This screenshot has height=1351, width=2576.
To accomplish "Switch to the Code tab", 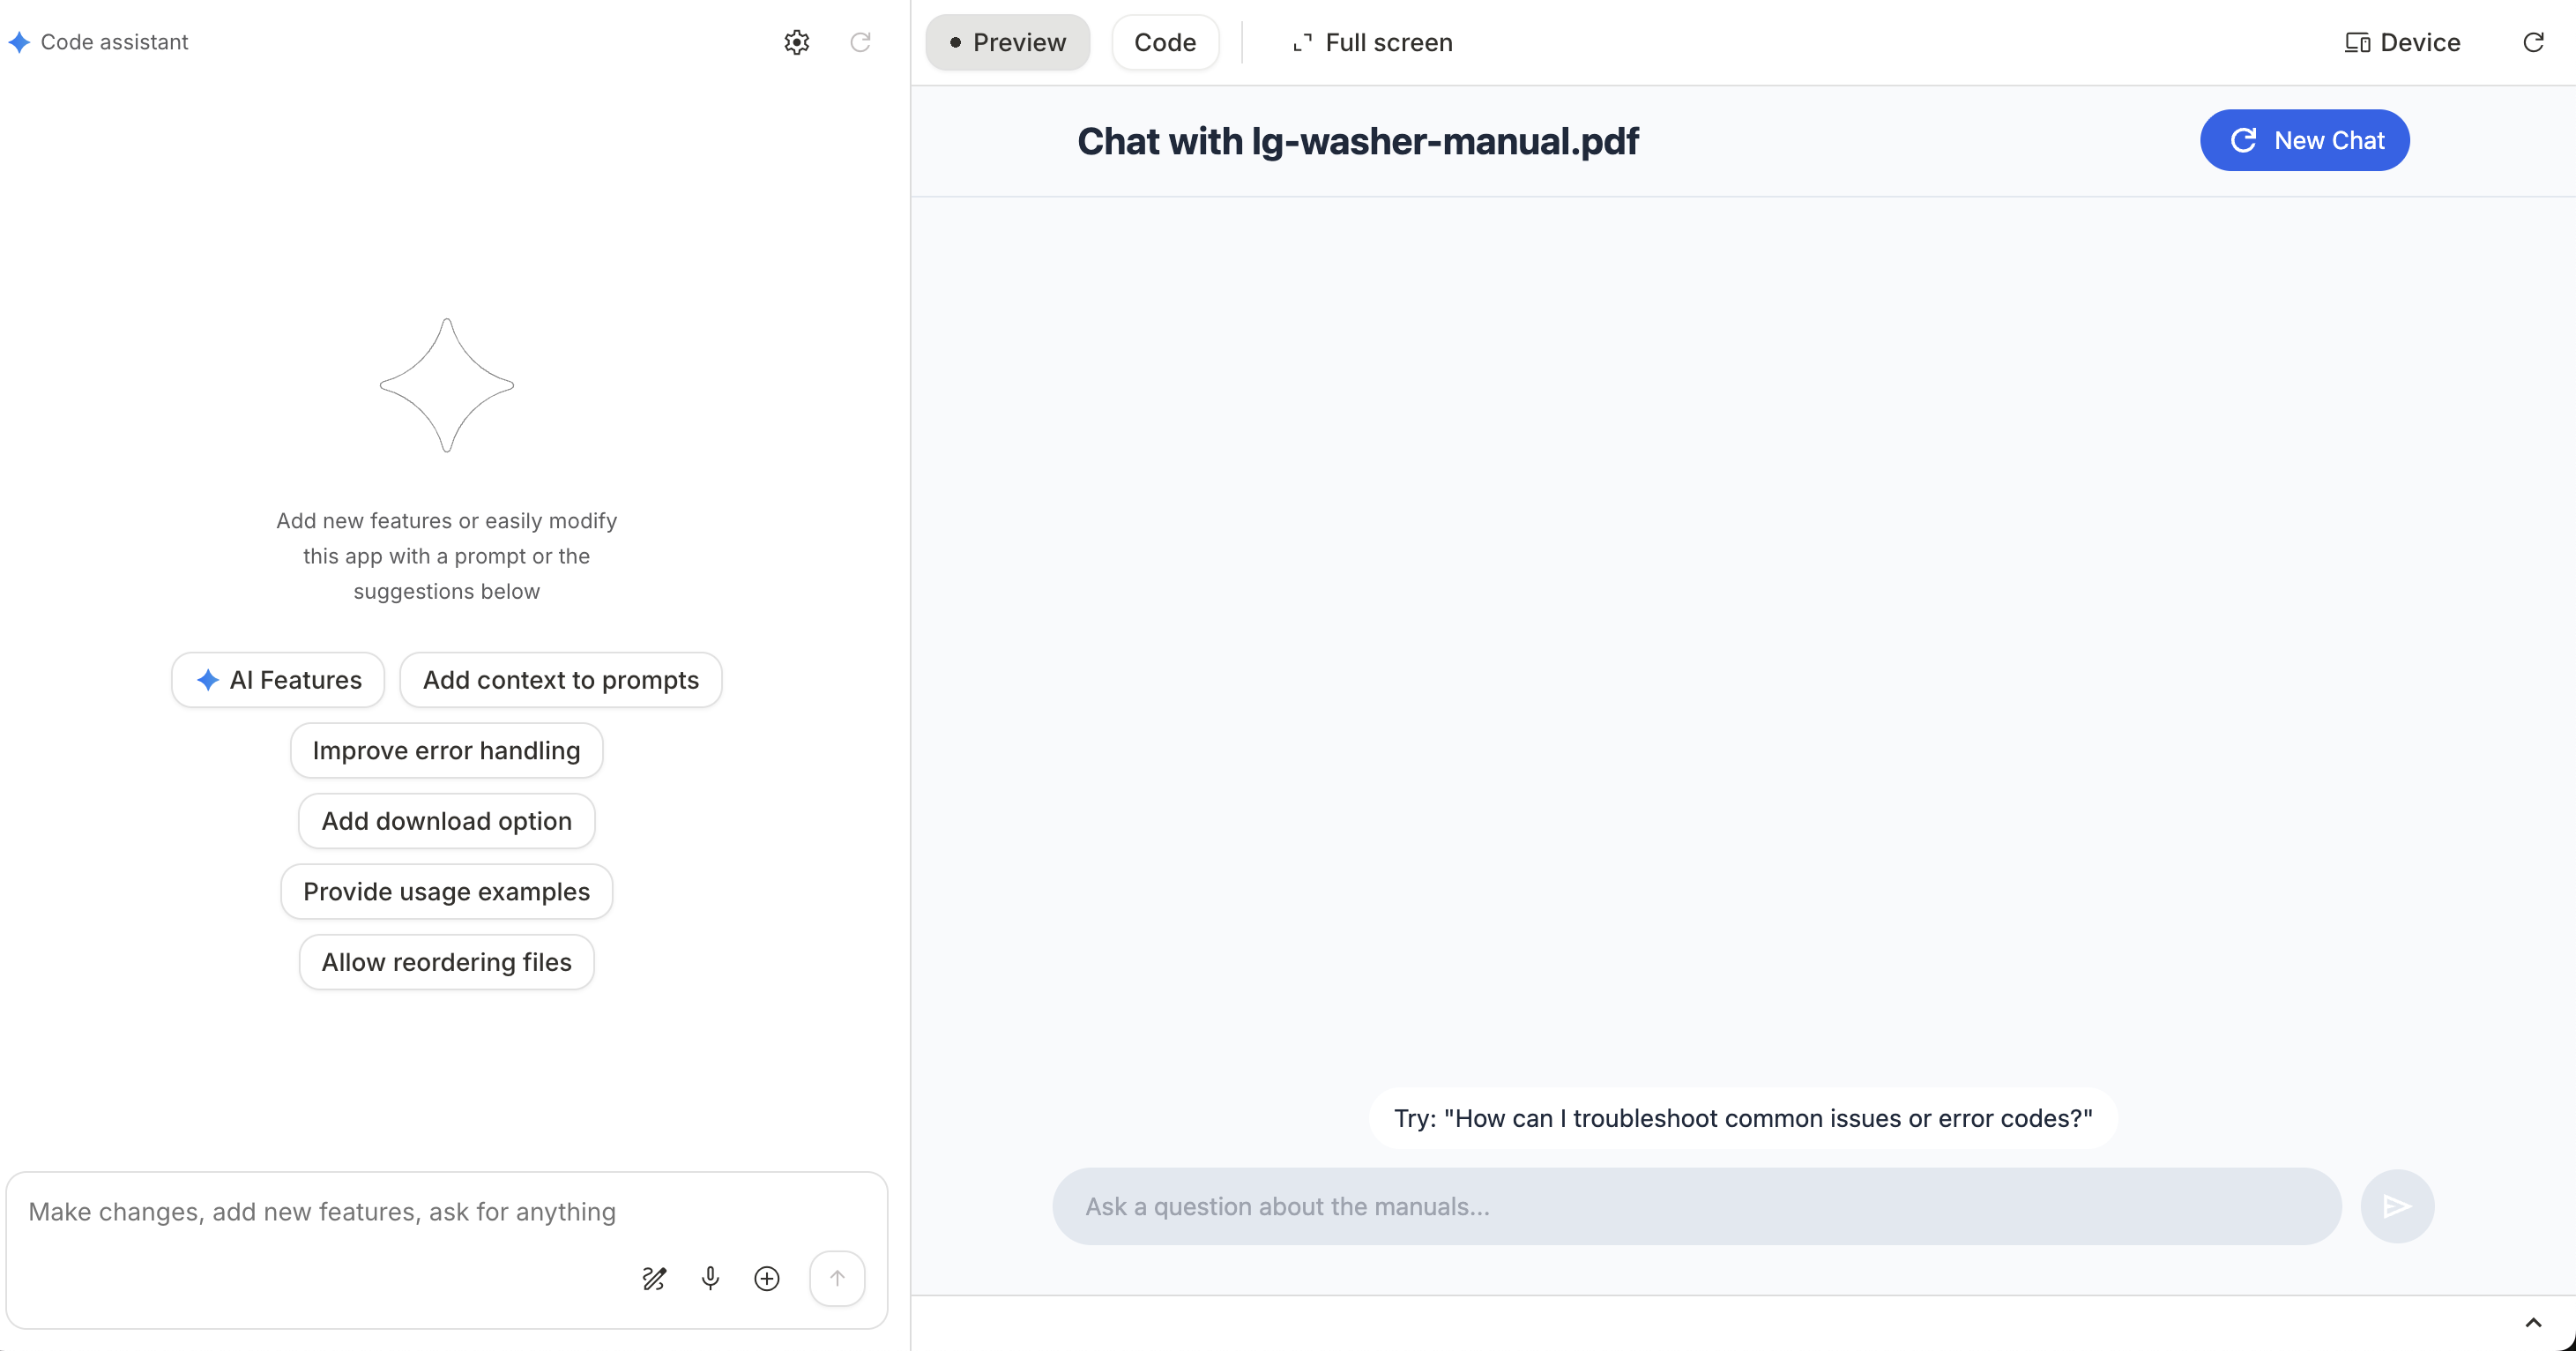I will tap(1164, 42).
